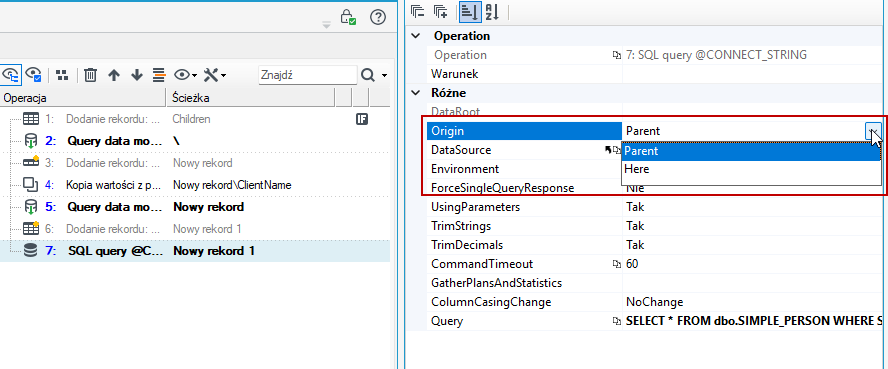This screenshot has width=888, height=369.
Task: Collapse the Operation category chevron
Action: tap(416, 36)
